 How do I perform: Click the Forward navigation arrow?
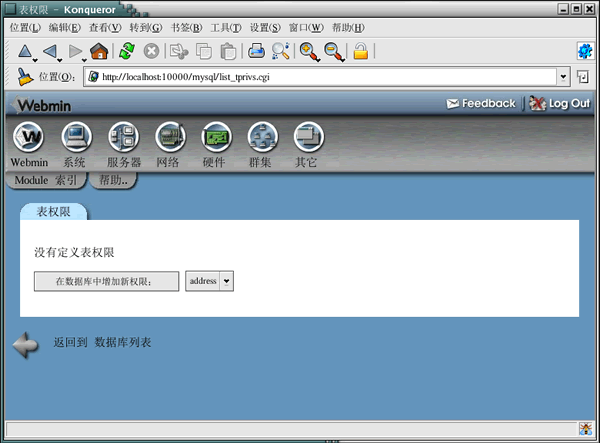coord(75,51)
